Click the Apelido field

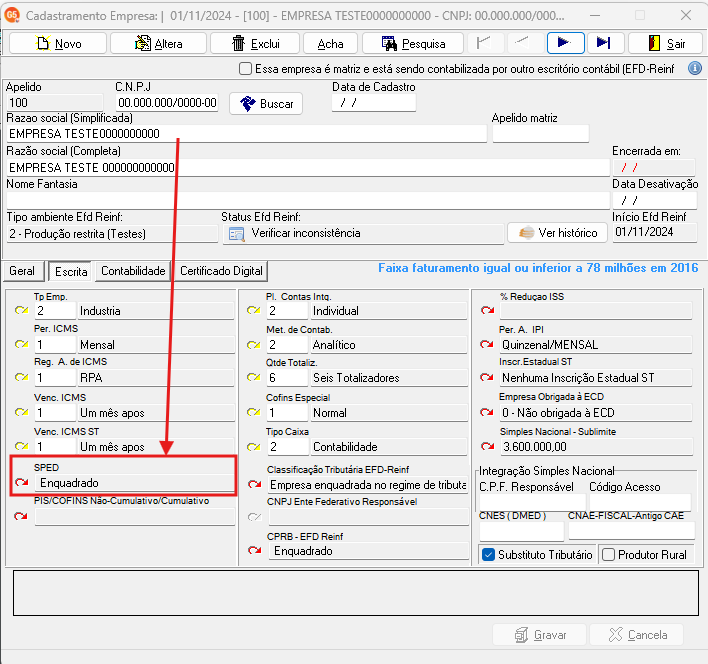click(x=55, y=103)
